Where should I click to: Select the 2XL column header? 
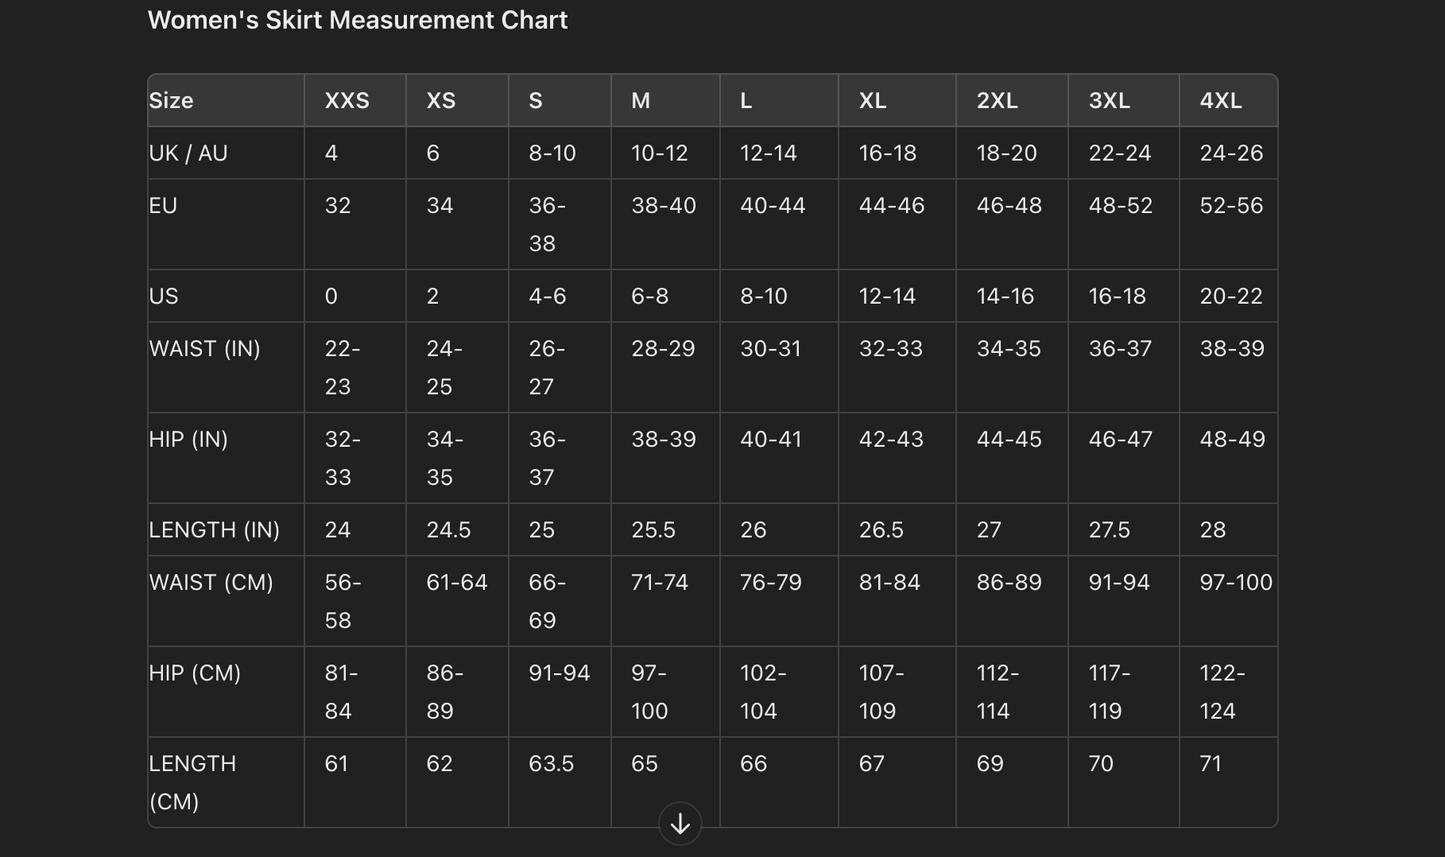pyautogui.click(x=997, y=101)
